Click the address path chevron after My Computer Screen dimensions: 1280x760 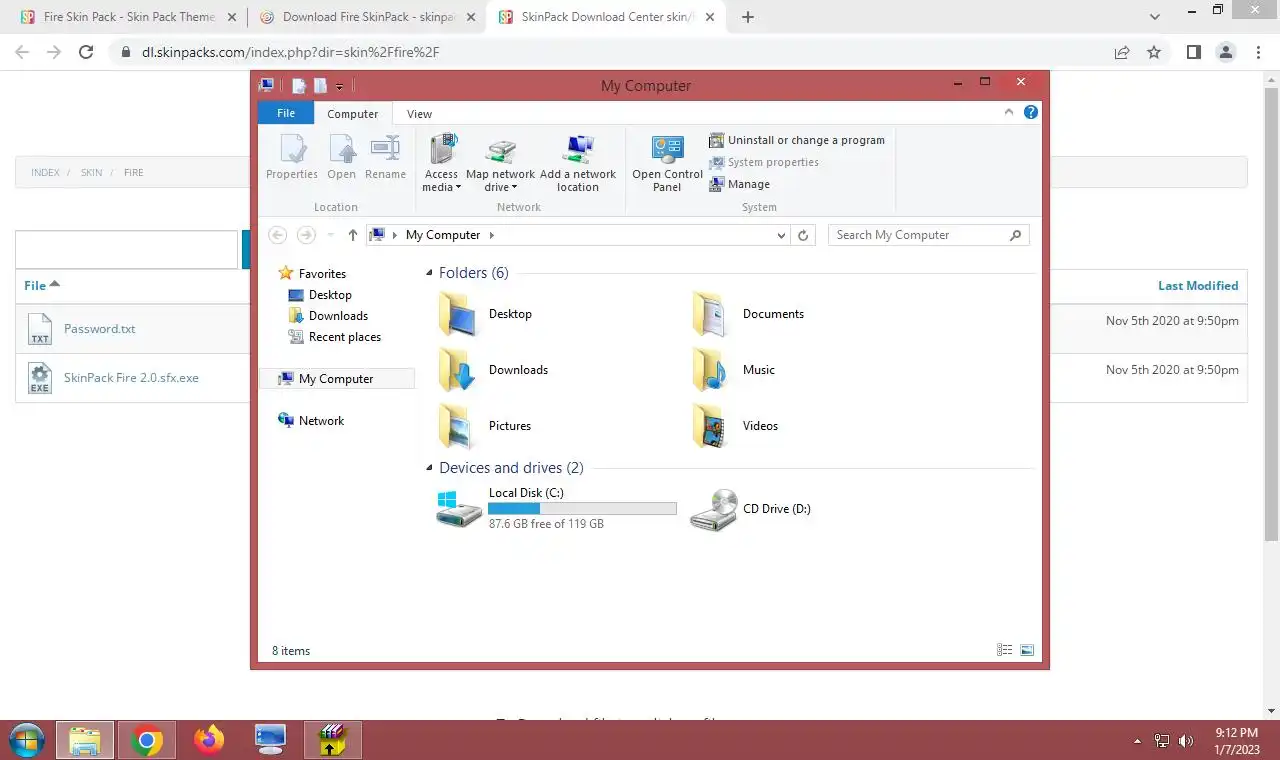tap(492, 235)
